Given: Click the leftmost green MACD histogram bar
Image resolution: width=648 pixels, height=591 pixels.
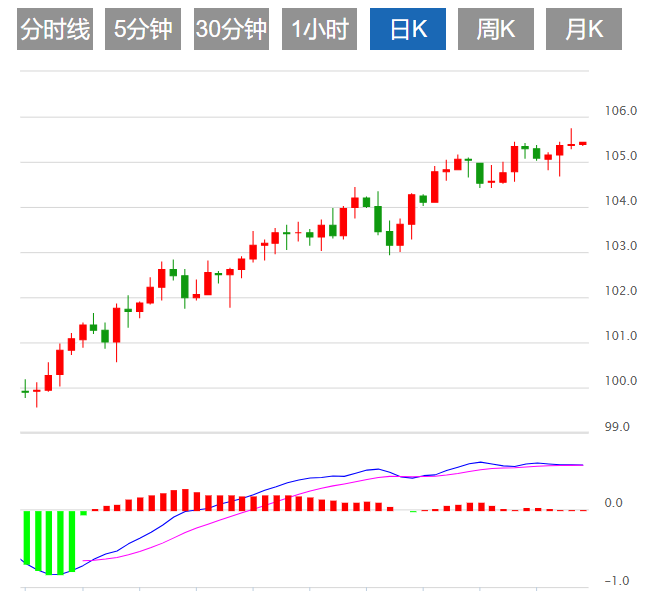Looking at the screenshot, I should [x=26, y=538].
